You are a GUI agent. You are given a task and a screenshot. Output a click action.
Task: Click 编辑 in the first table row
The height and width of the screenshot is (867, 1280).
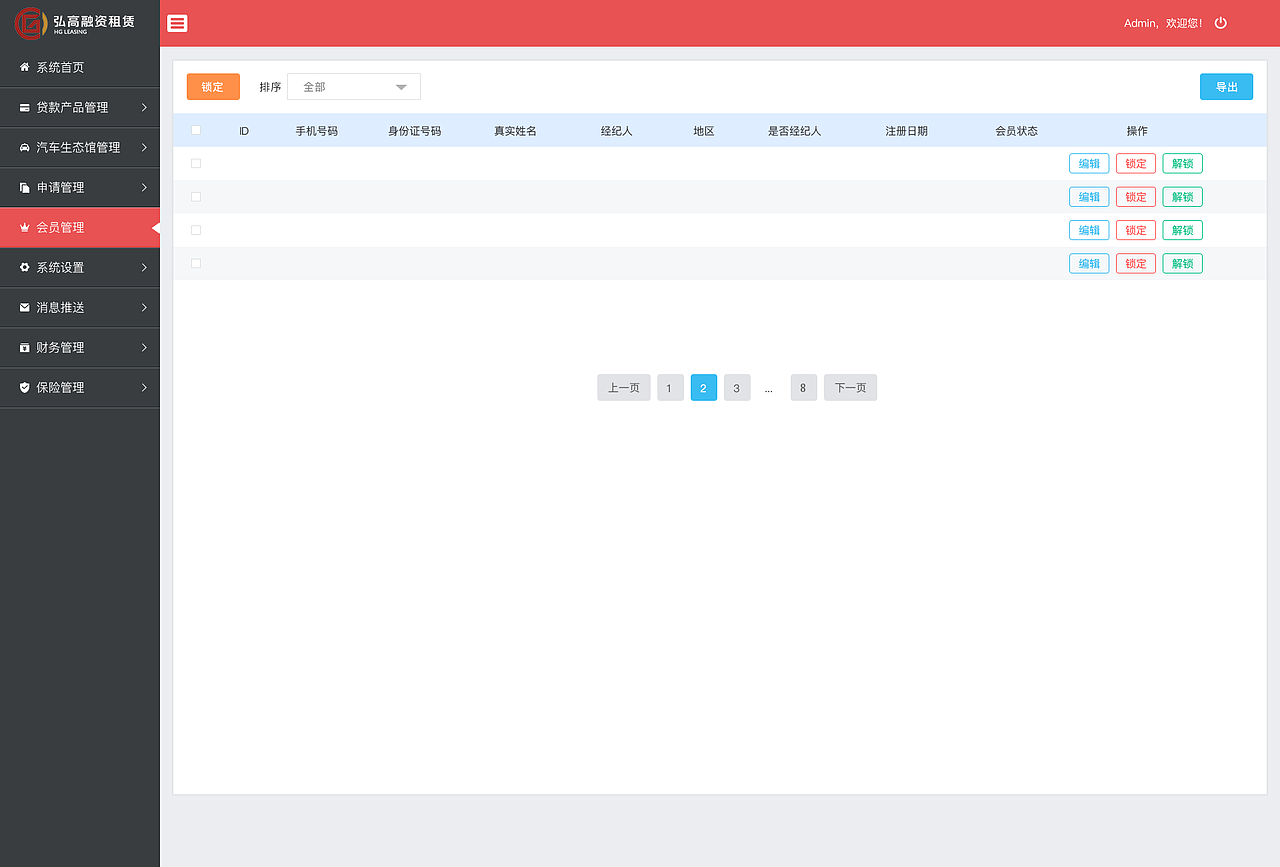point(1089,163)
